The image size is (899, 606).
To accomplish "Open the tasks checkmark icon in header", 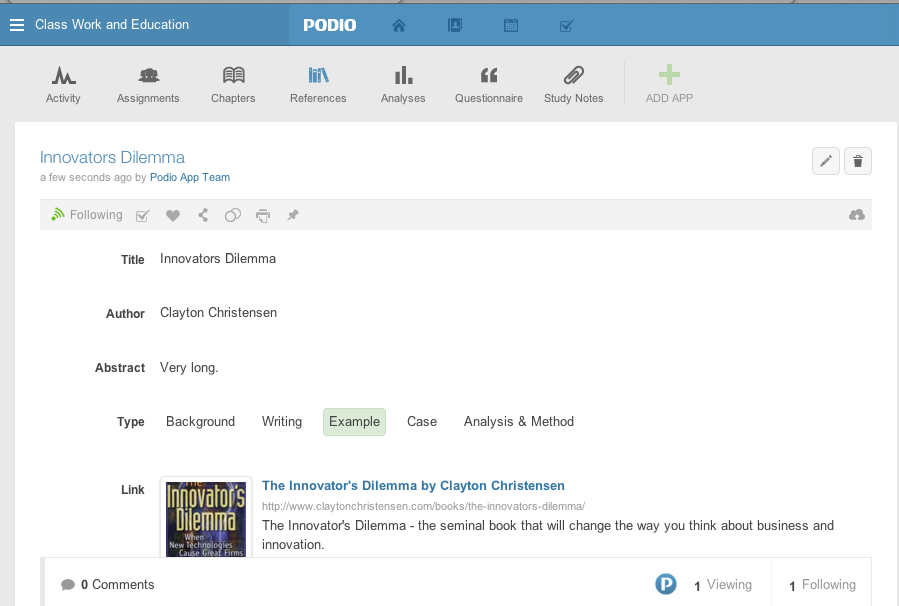I will pos(566,25).
